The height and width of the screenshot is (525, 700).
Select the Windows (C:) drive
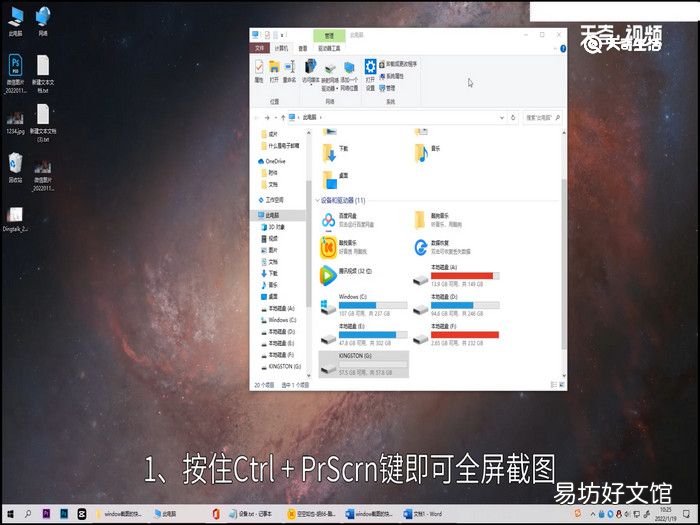point(364,305)
